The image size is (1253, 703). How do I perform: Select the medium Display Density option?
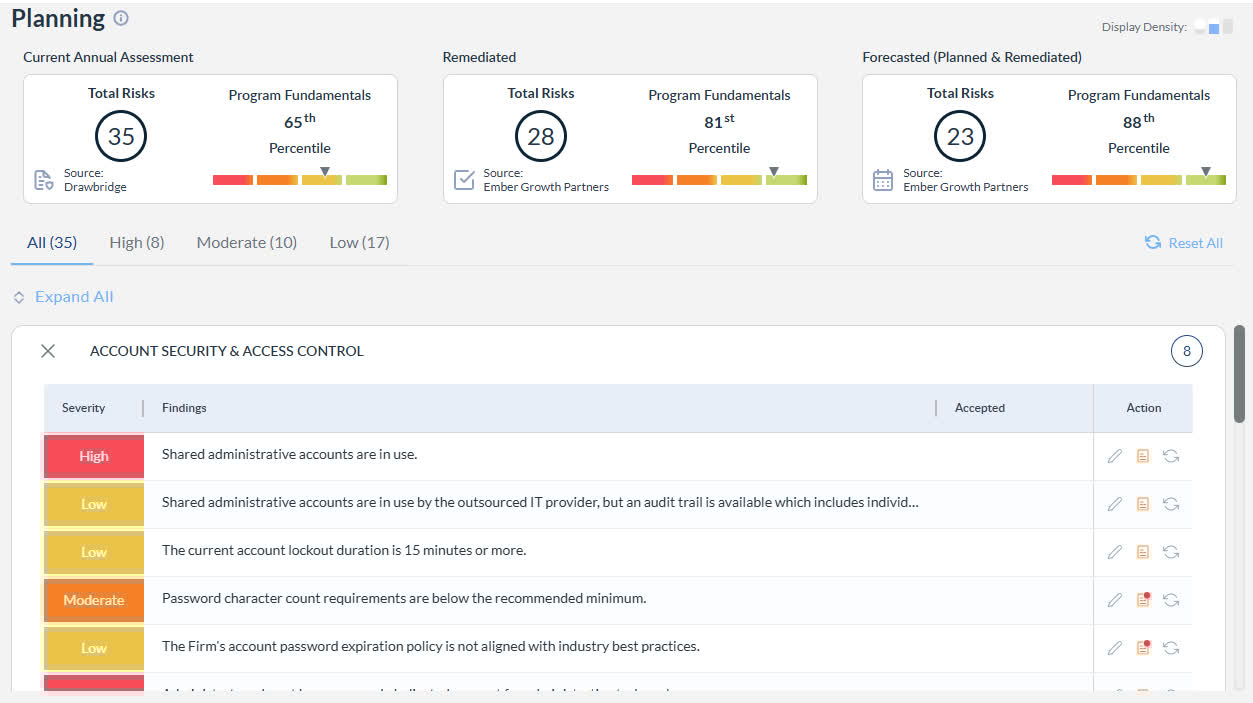1214,28
